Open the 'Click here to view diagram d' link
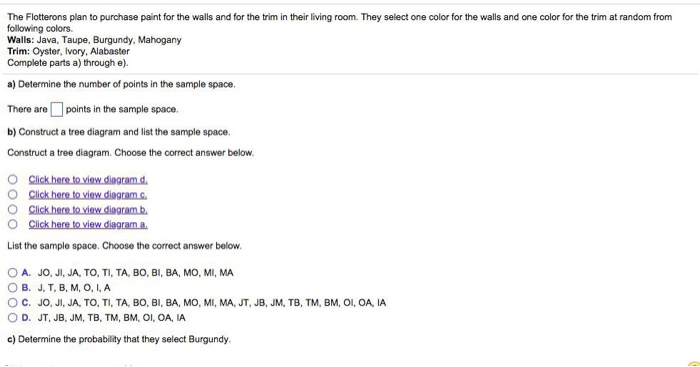 (x=88, y=179)
